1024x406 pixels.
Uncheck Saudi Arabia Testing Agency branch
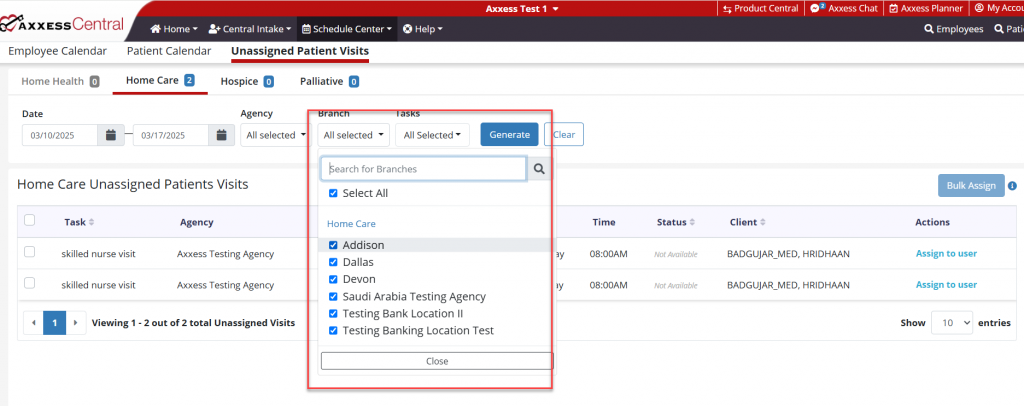[333, 296]
